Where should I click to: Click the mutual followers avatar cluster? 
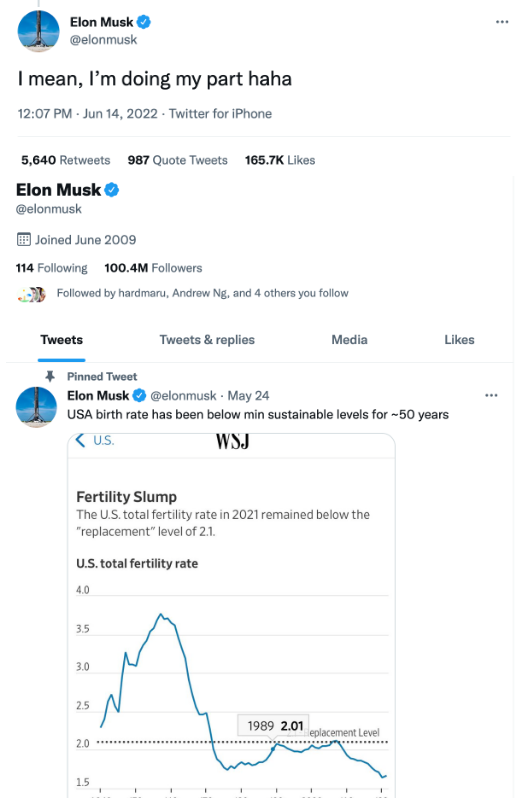click(x=32, y=294)
